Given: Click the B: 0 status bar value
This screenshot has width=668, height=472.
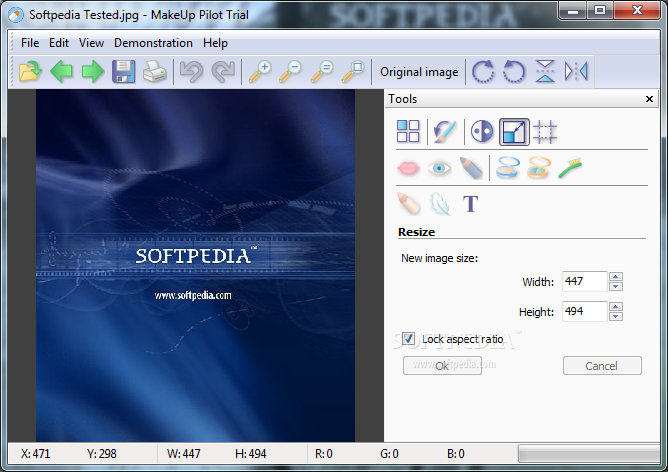Looking at the screenshot, I should click(456, 454).
